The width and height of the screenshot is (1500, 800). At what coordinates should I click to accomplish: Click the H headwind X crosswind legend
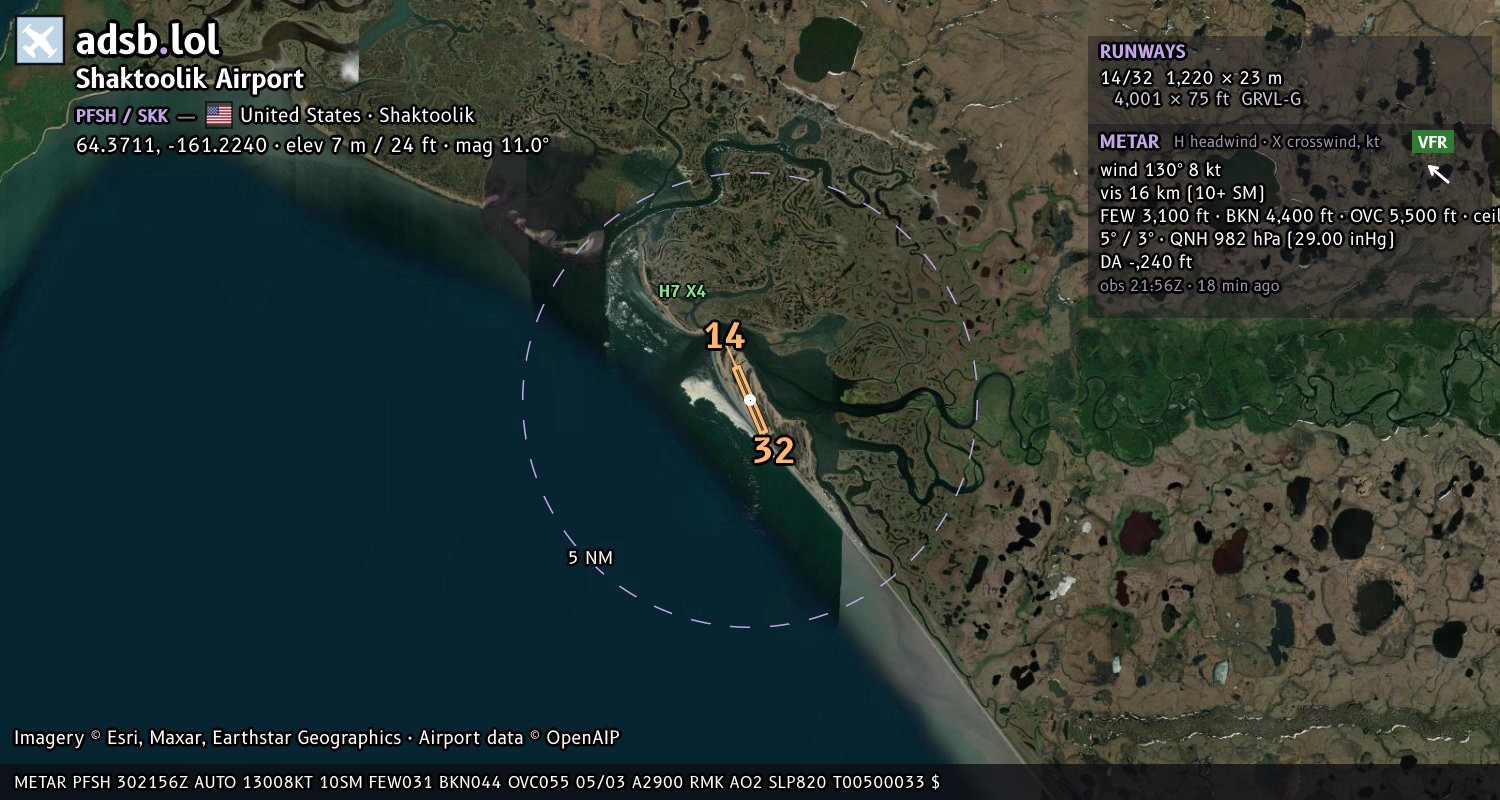click(1276, 142)
